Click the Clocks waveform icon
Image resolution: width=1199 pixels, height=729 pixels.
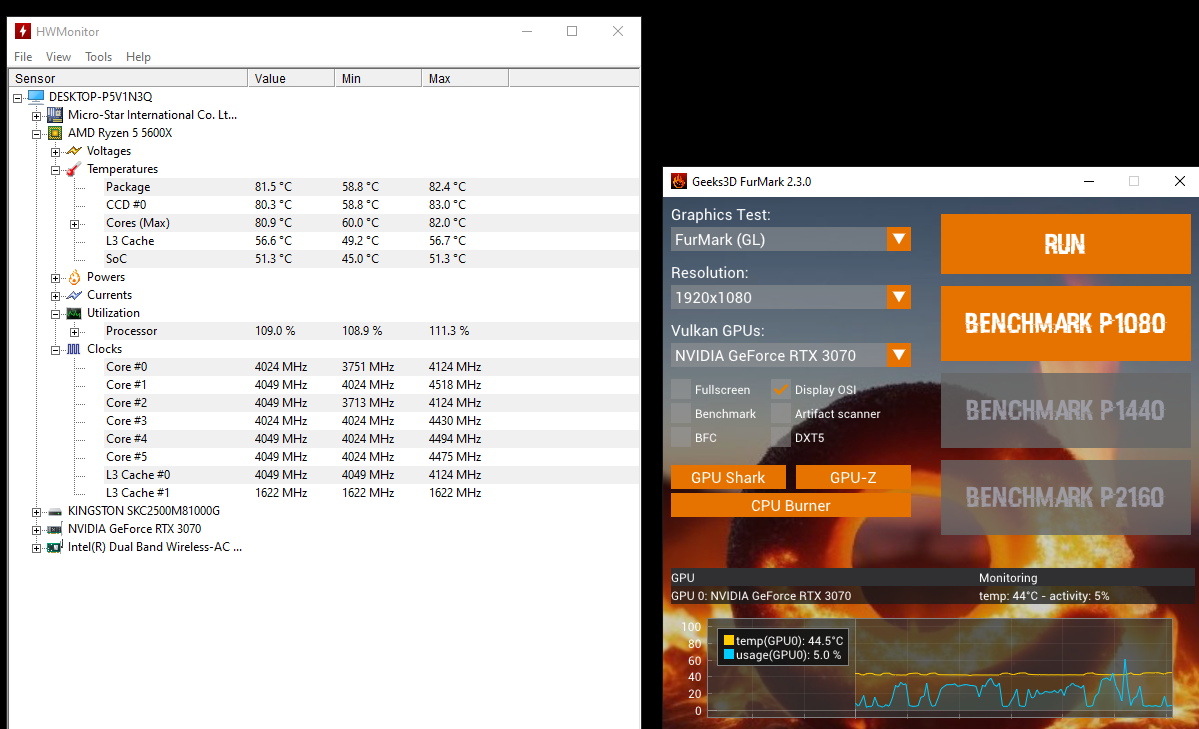point(74,349)
